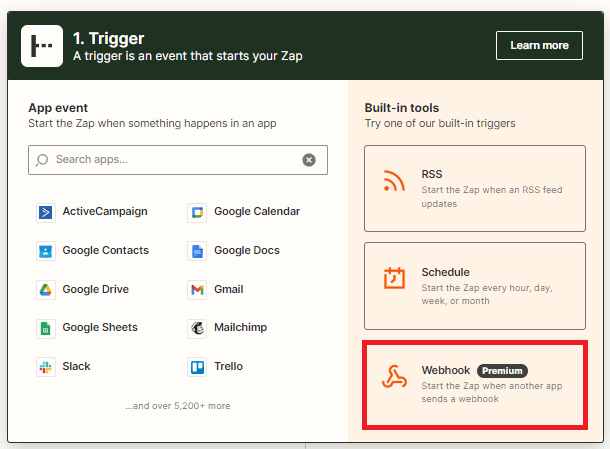Image resolution: width=610 pixels, height=449 pixels.
Task: Select the Trello app icon
Action: [197, 367]
